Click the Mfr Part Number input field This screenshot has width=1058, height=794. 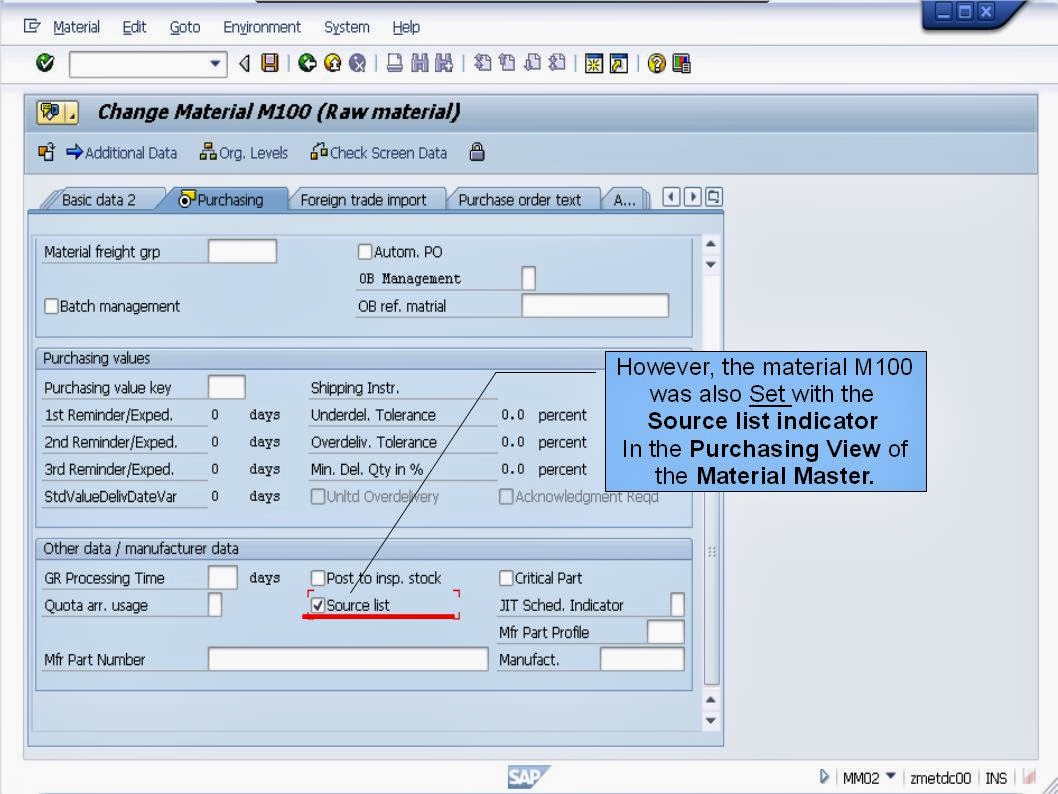click(345, 659)
